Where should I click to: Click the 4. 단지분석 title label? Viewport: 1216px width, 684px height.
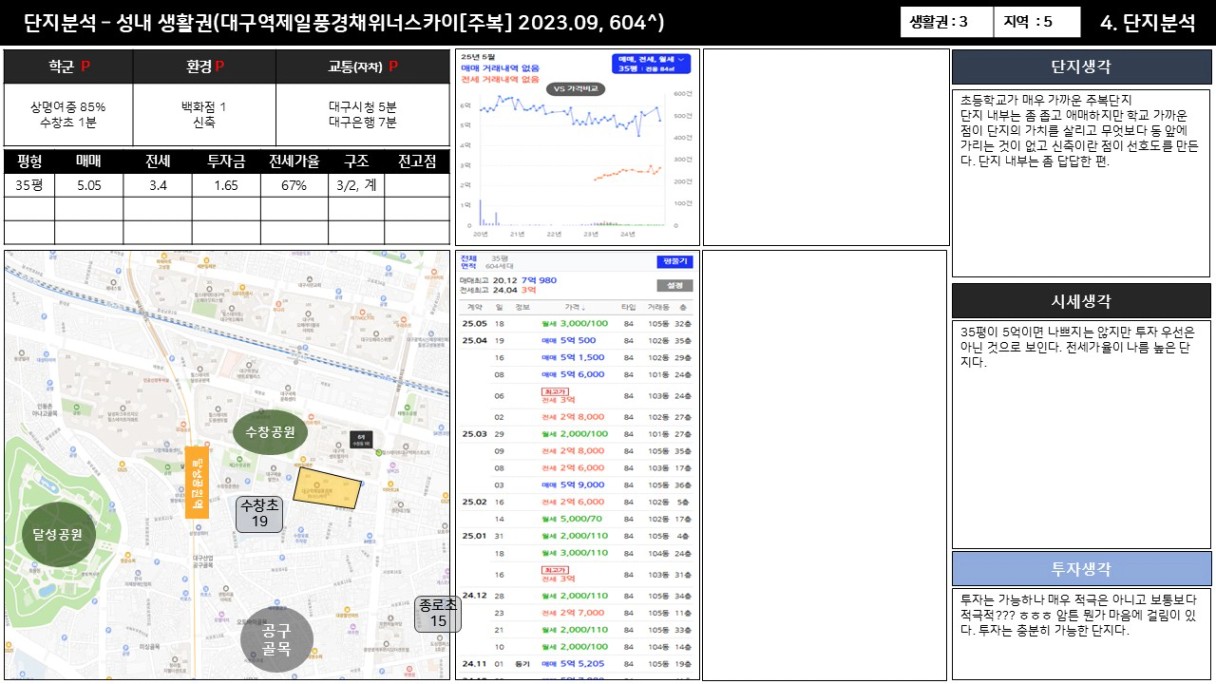[x=1147, y=23]
